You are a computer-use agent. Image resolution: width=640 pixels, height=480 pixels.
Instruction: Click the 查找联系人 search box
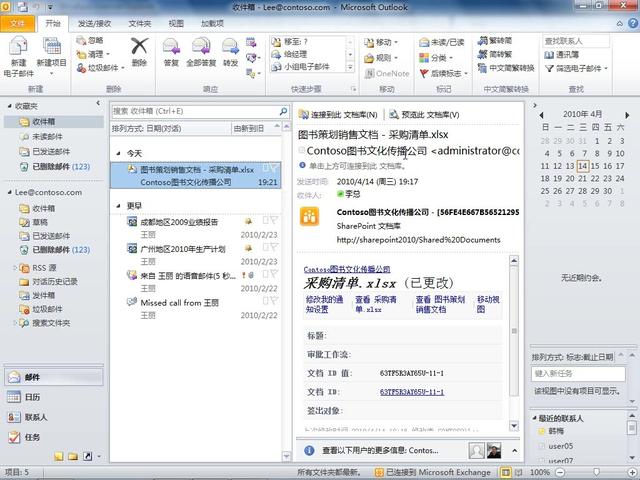pos(576,41)
